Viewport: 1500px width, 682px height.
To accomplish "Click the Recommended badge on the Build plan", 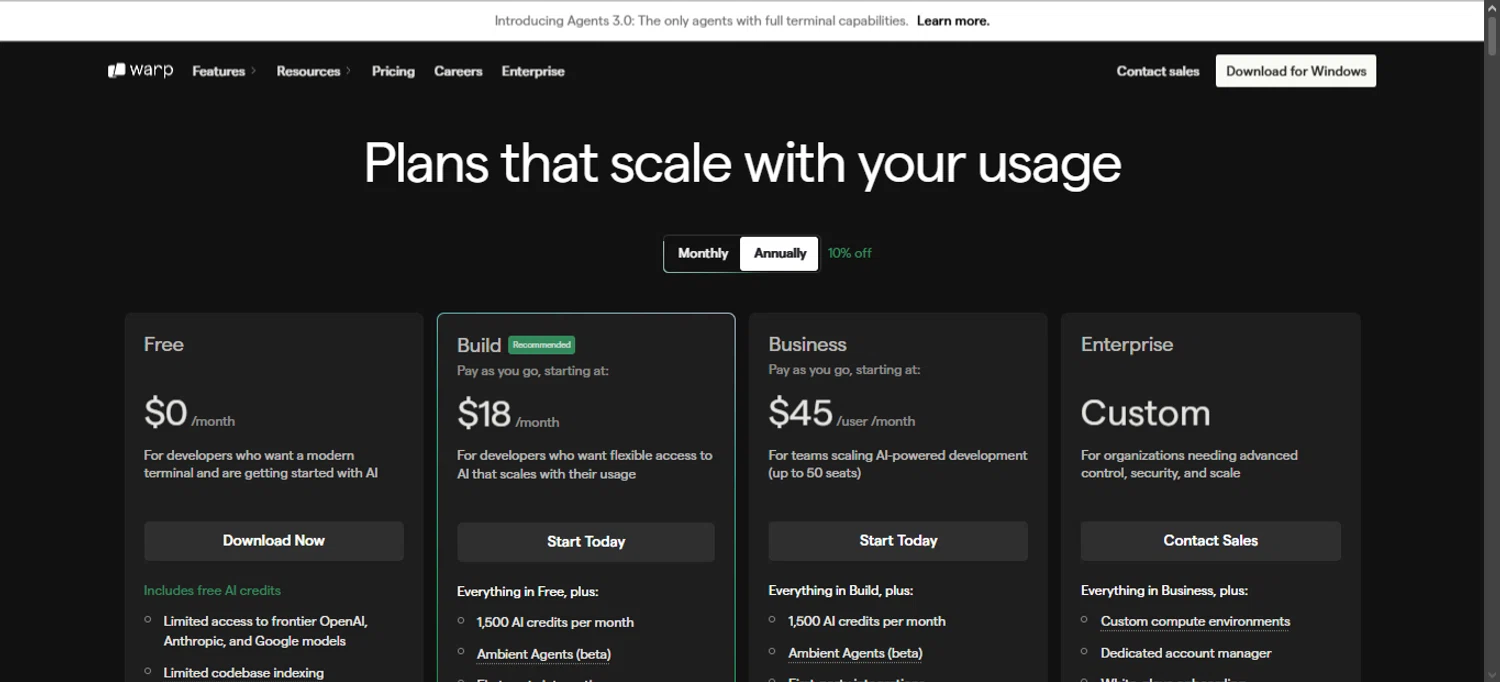I will tap(542, 345).
